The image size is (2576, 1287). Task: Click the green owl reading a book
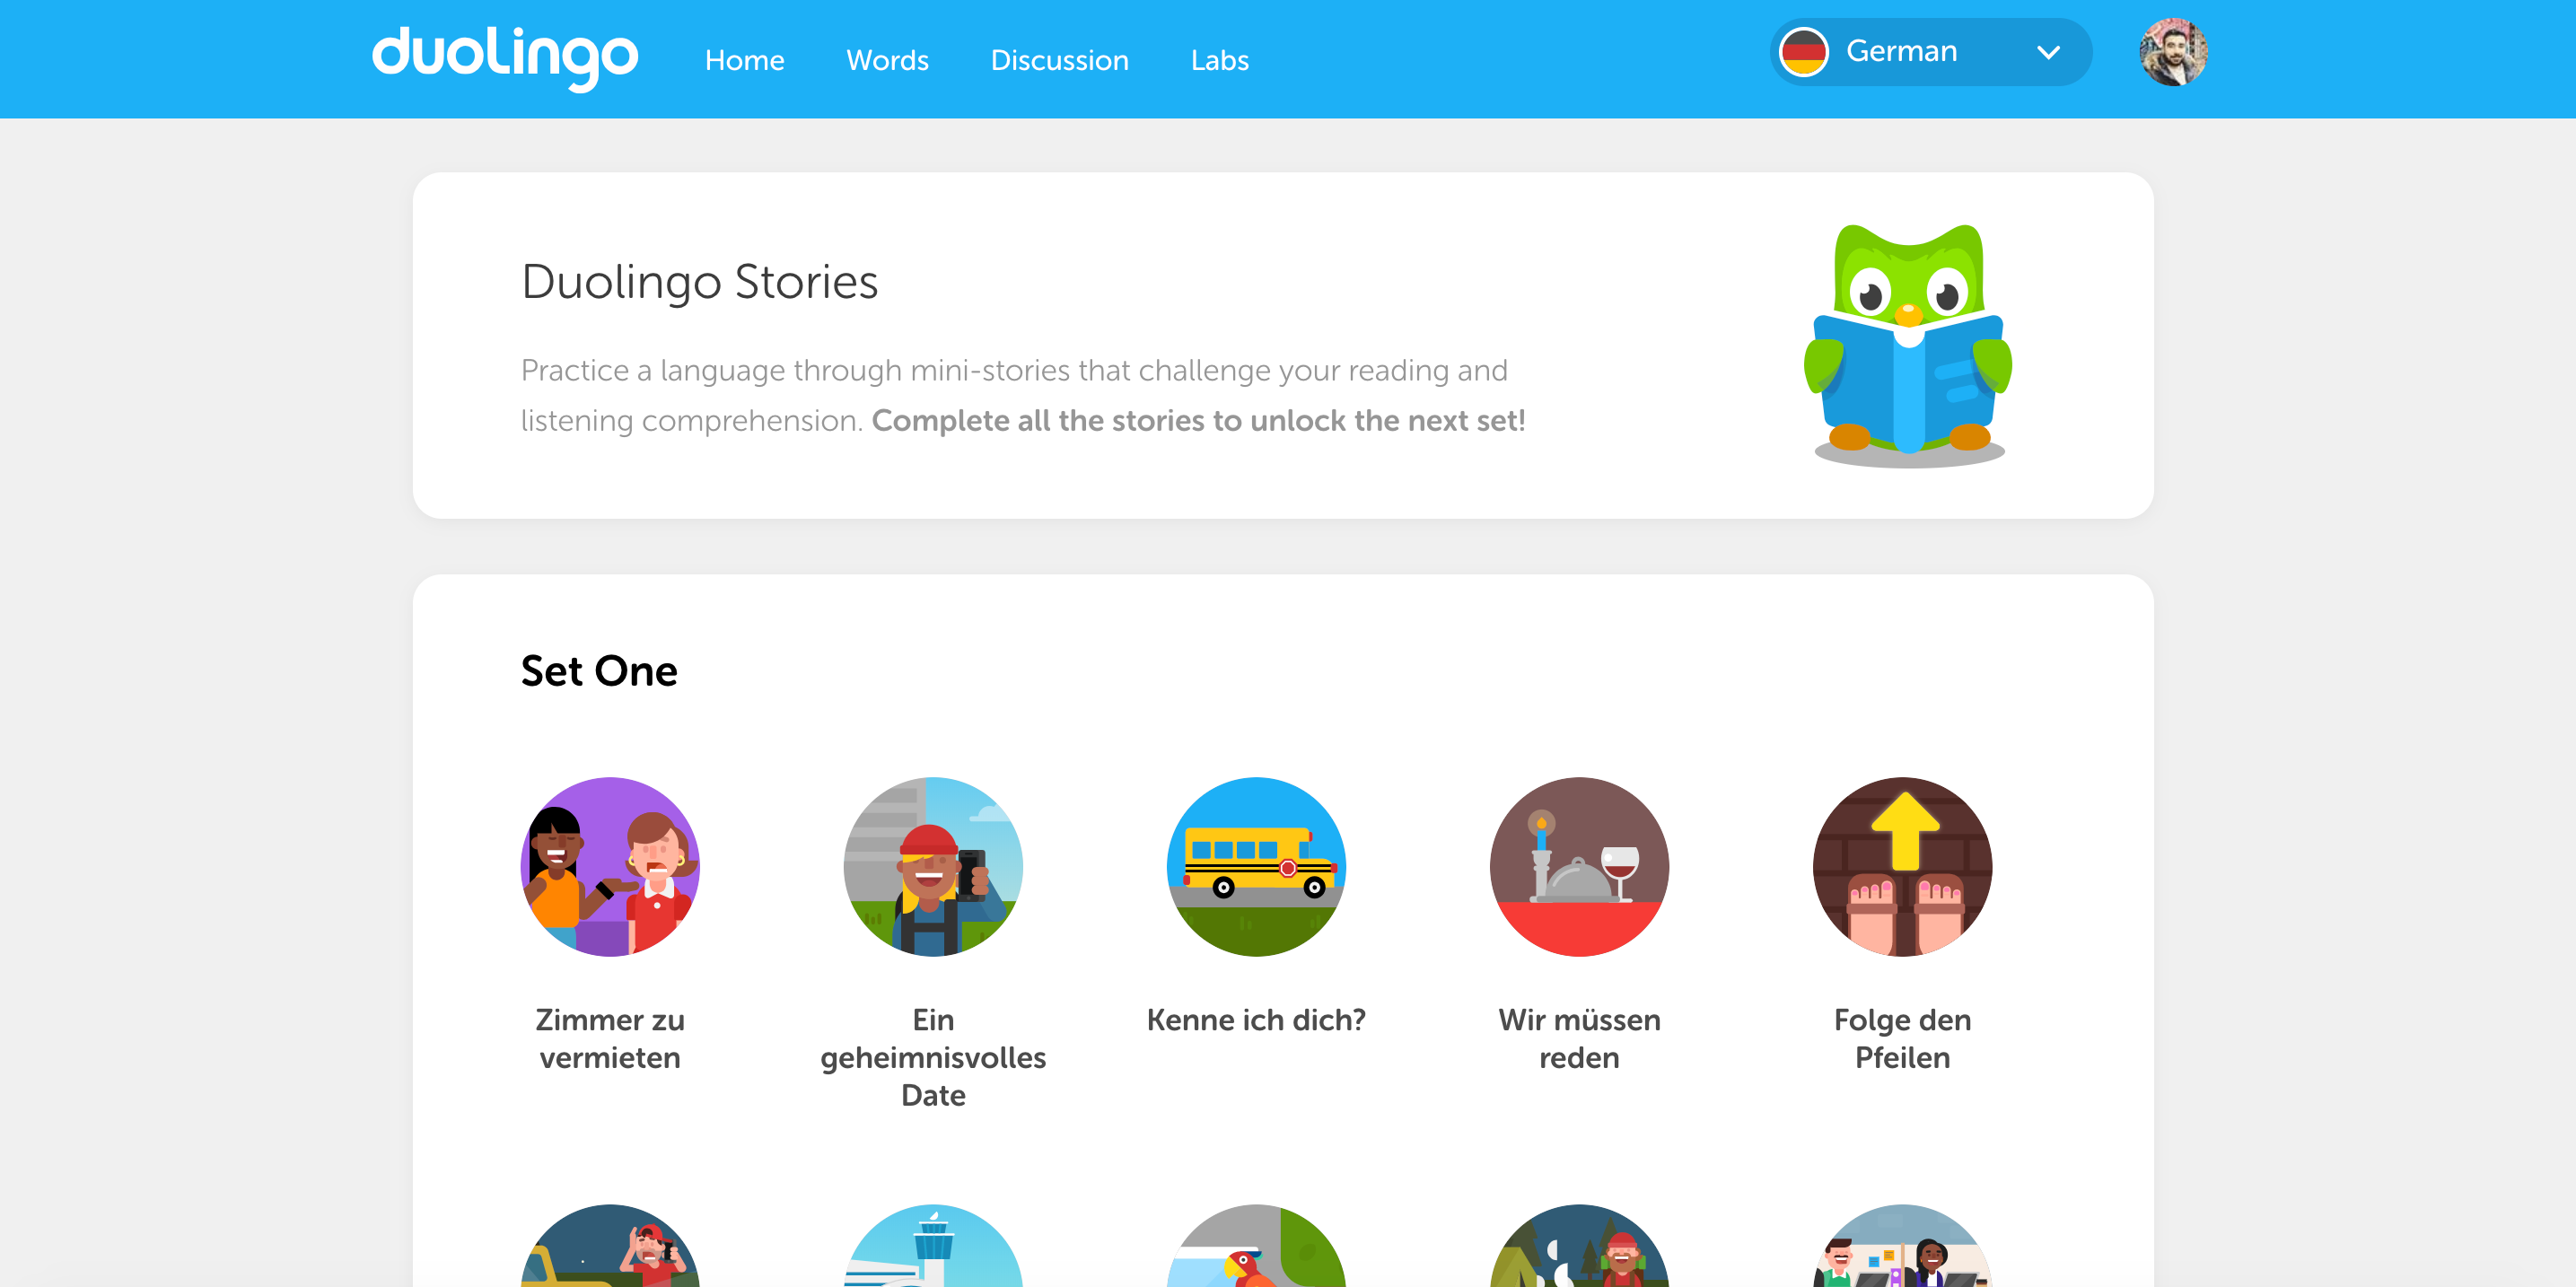pyautogui.click(x=1908, y=345)
